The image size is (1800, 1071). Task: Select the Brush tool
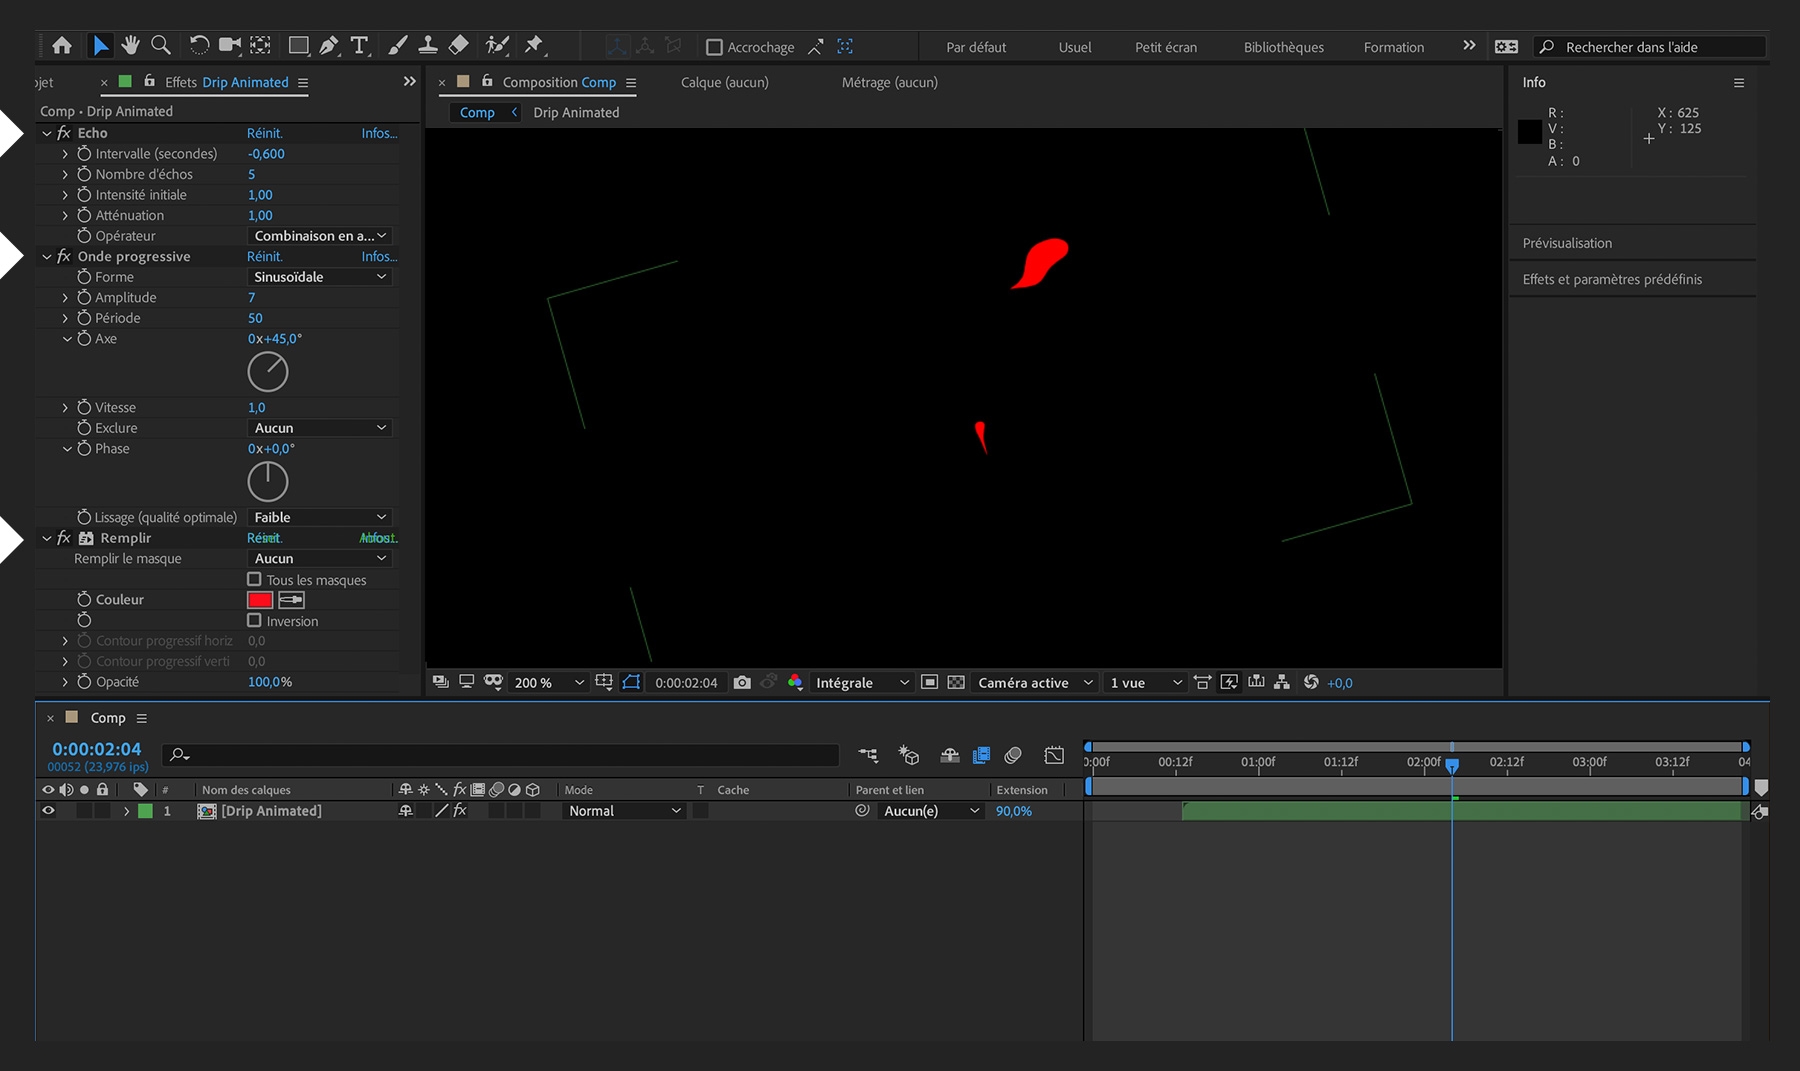(x=398, y=45)
